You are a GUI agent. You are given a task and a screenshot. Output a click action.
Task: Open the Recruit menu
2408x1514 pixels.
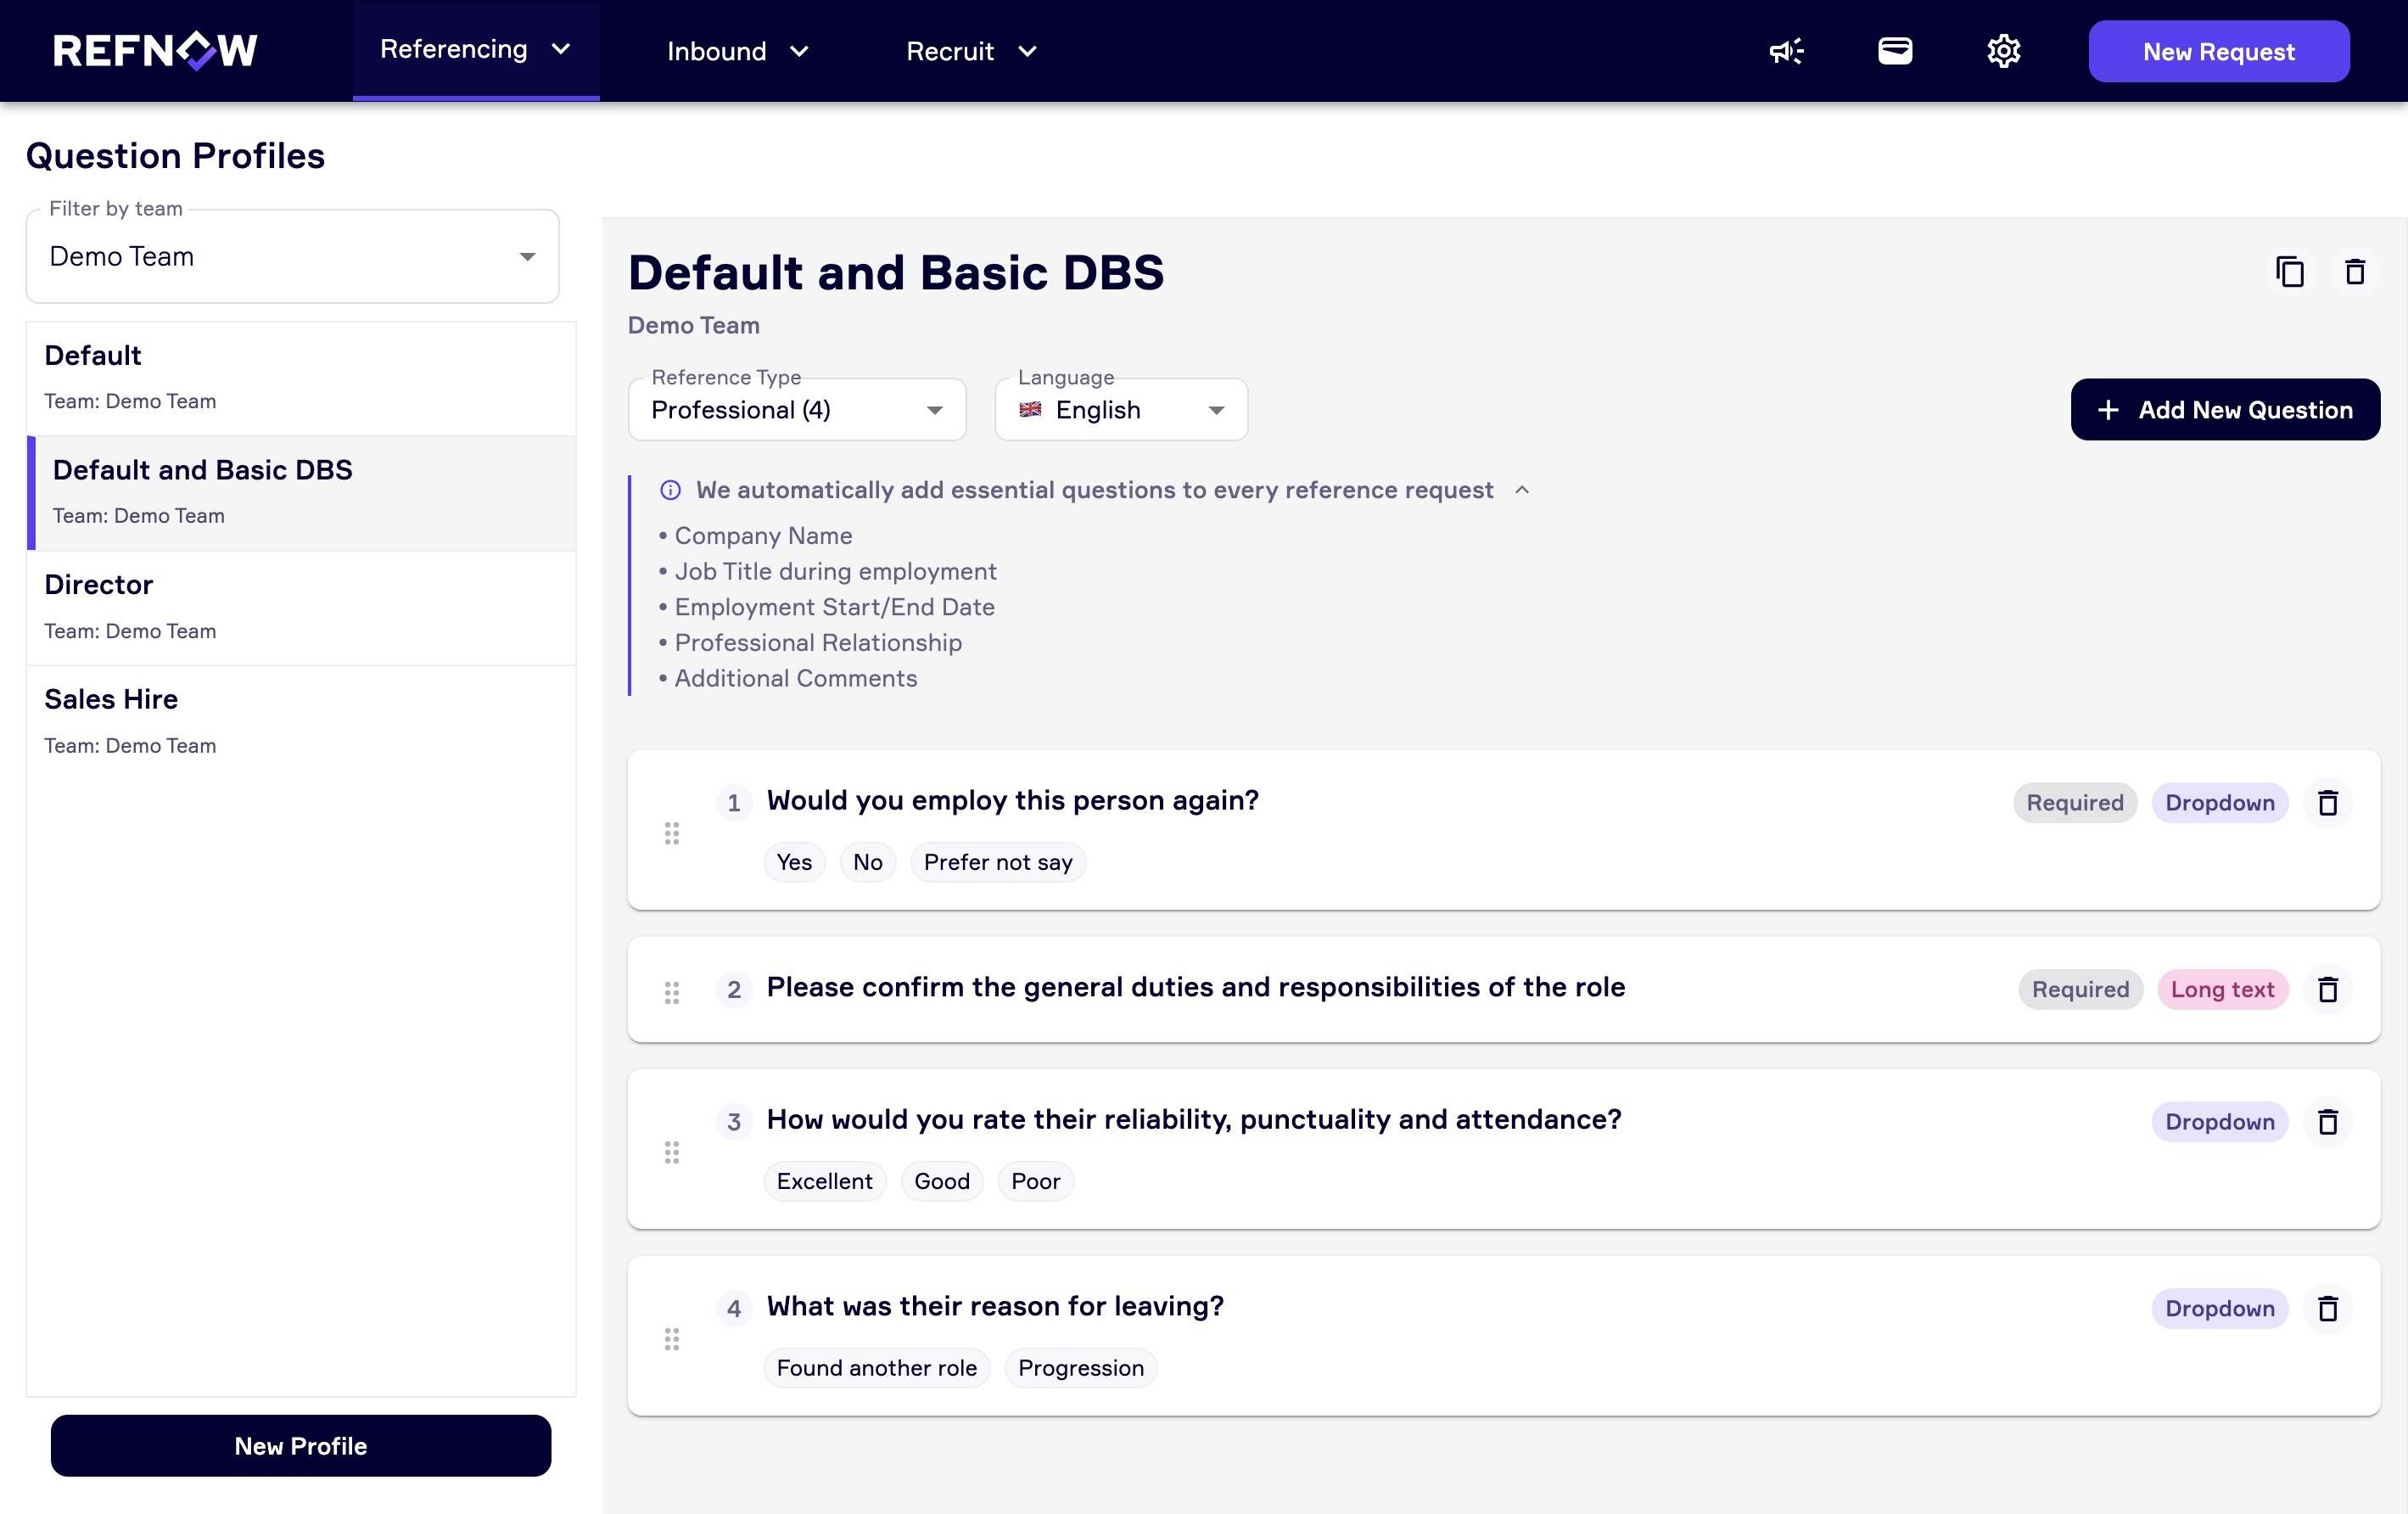971,51
